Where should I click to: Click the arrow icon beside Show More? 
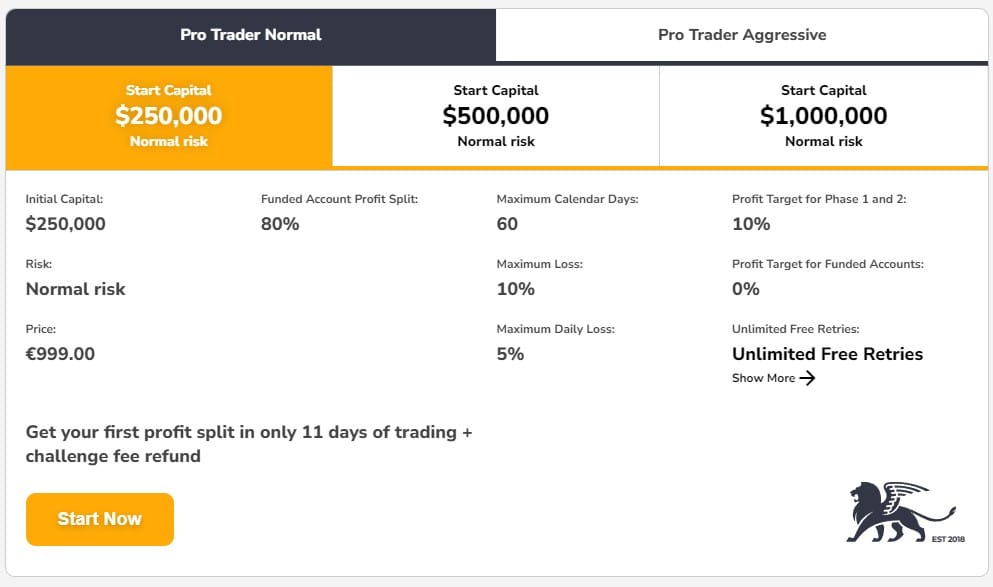(x=808, y=378)
